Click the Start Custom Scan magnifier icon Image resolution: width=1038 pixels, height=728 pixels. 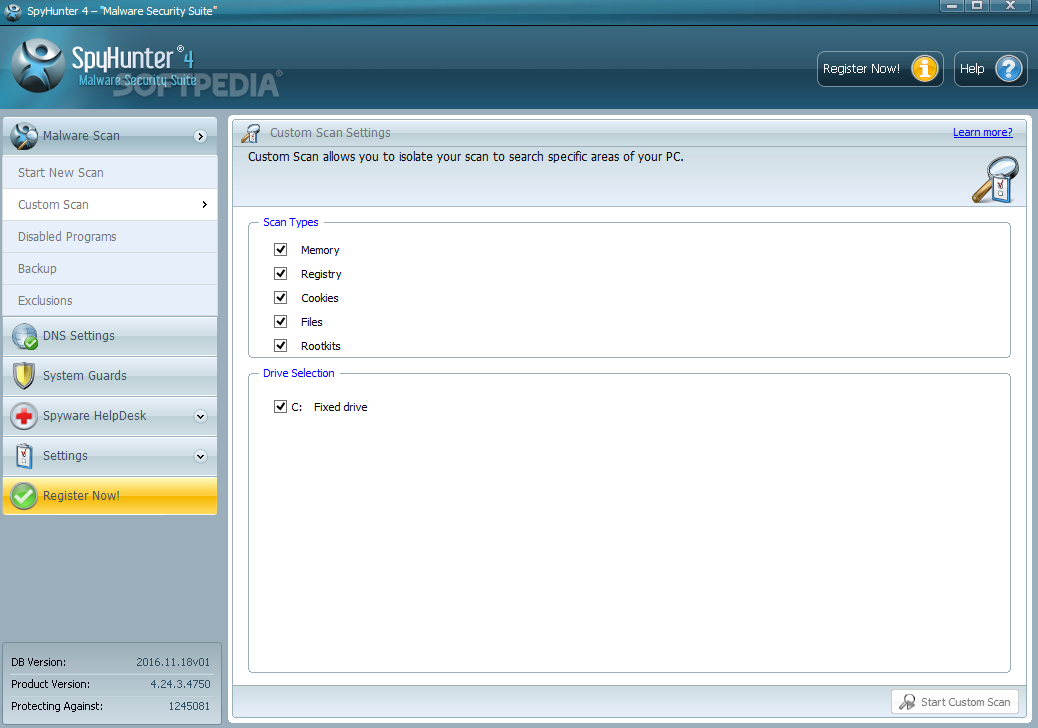click(907, 702)
